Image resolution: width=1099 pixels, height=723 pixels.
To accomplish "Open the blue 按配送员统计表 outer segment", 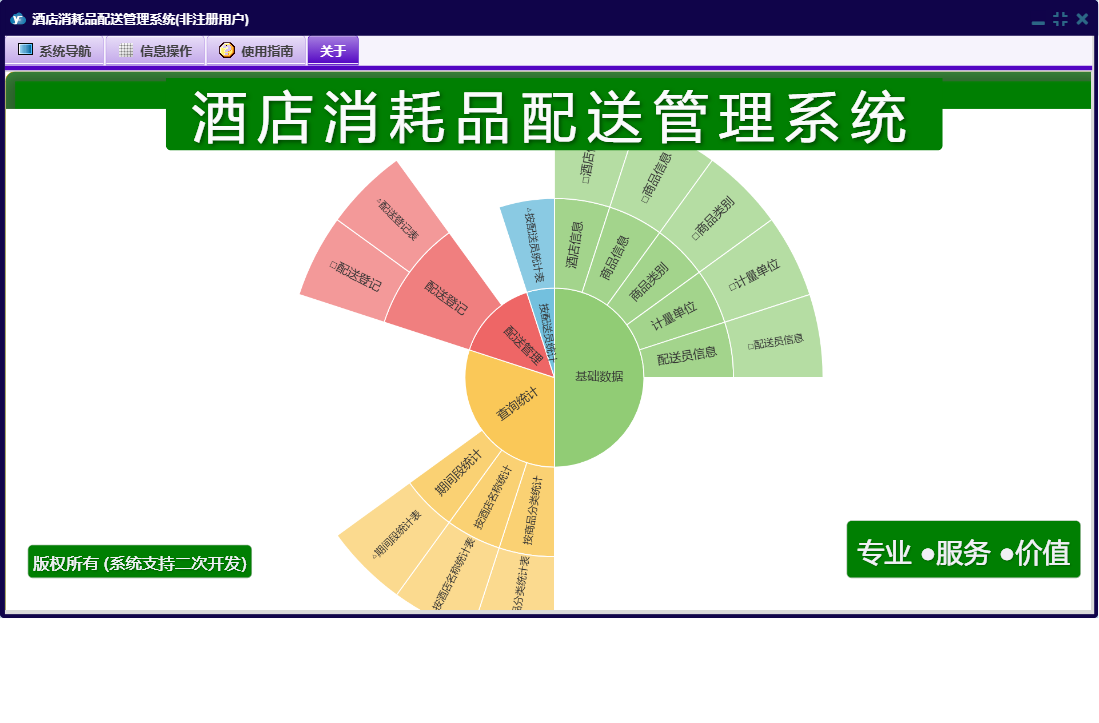I will pos(531,245).
